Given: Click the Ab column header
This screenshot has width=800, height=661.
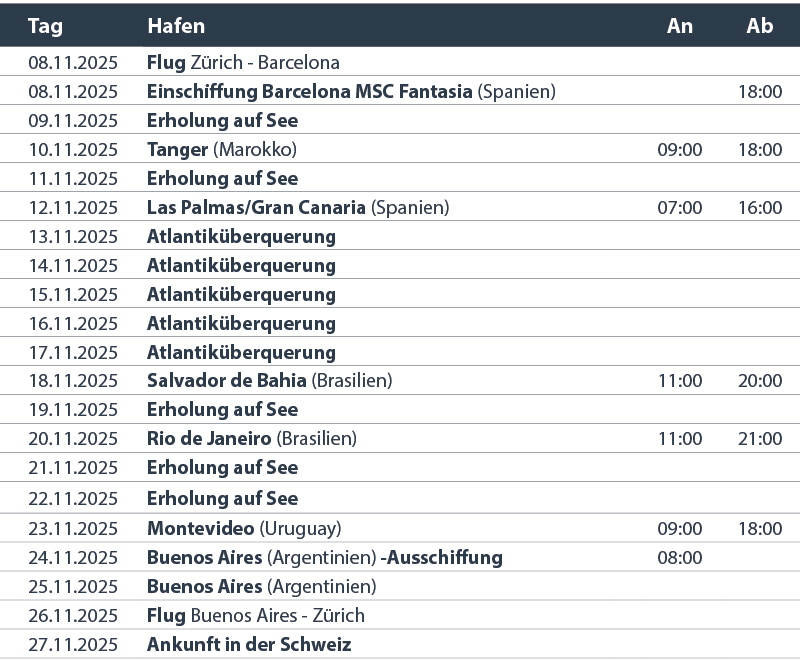Looking at the screenshot, I should pos(760,26).
